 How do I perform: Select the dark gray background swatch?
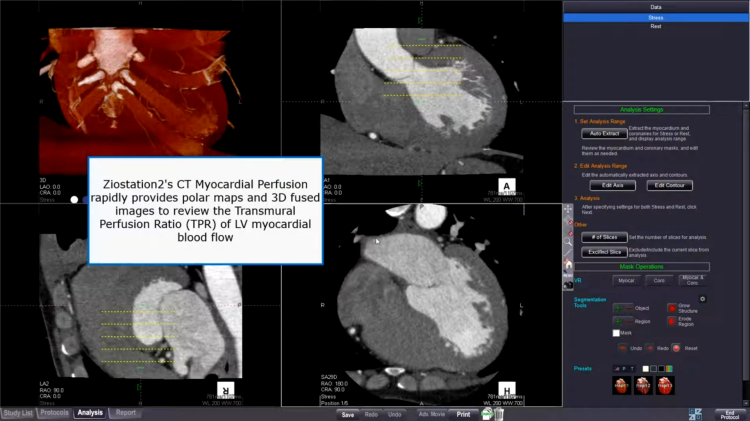pyautogui.click(x=653, y=369)
